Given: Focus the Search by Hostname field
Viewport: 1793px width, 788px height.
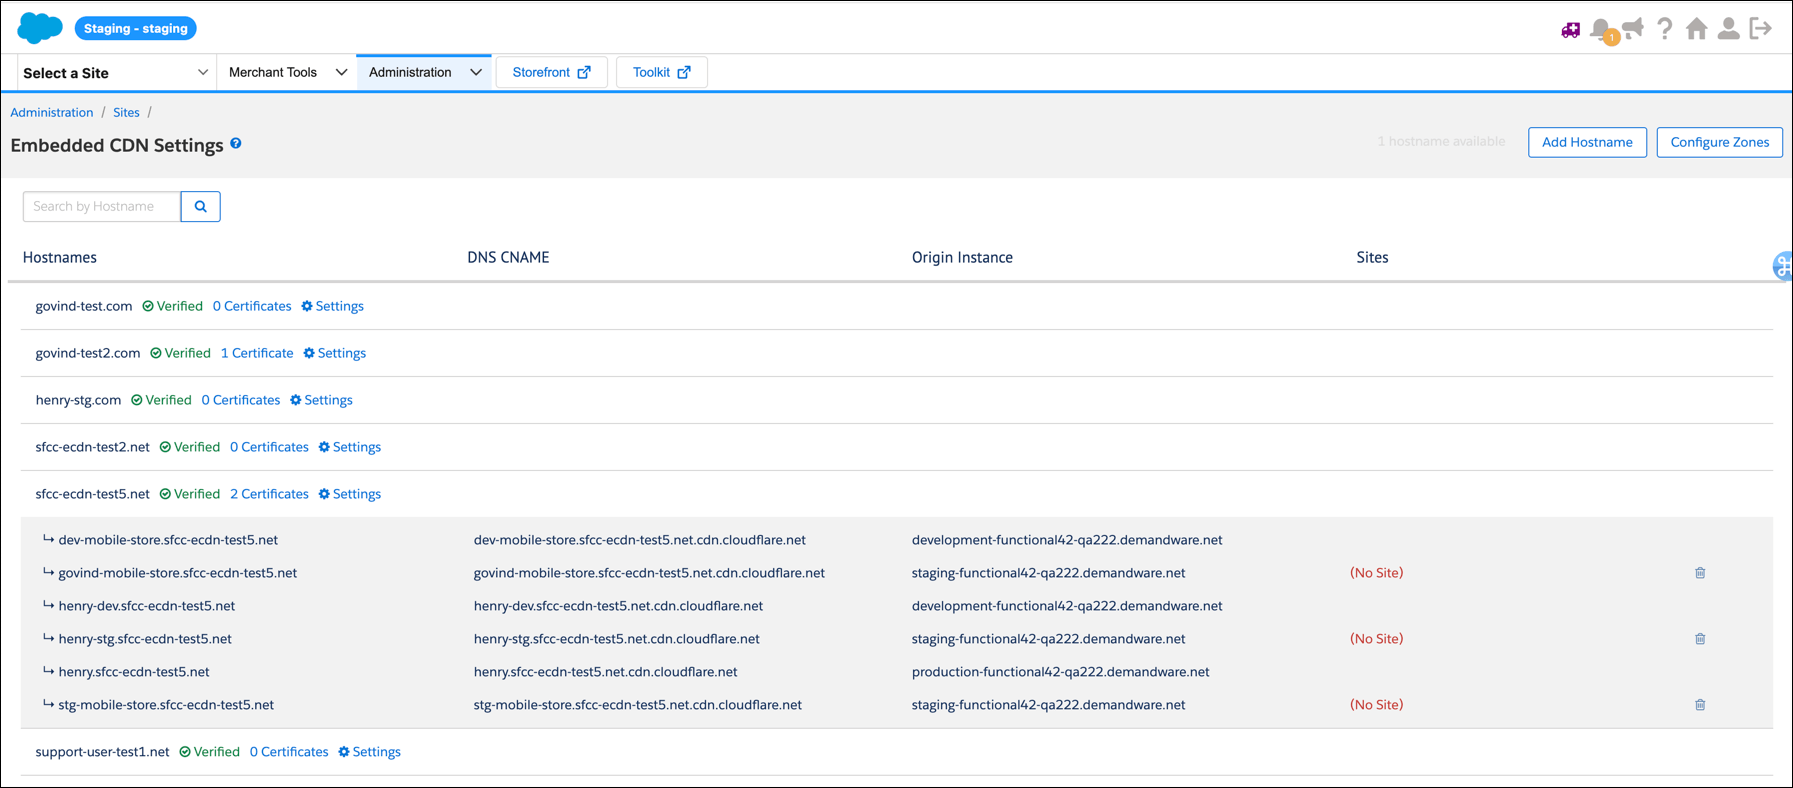Looking at the screenshot, I should 102,206.
